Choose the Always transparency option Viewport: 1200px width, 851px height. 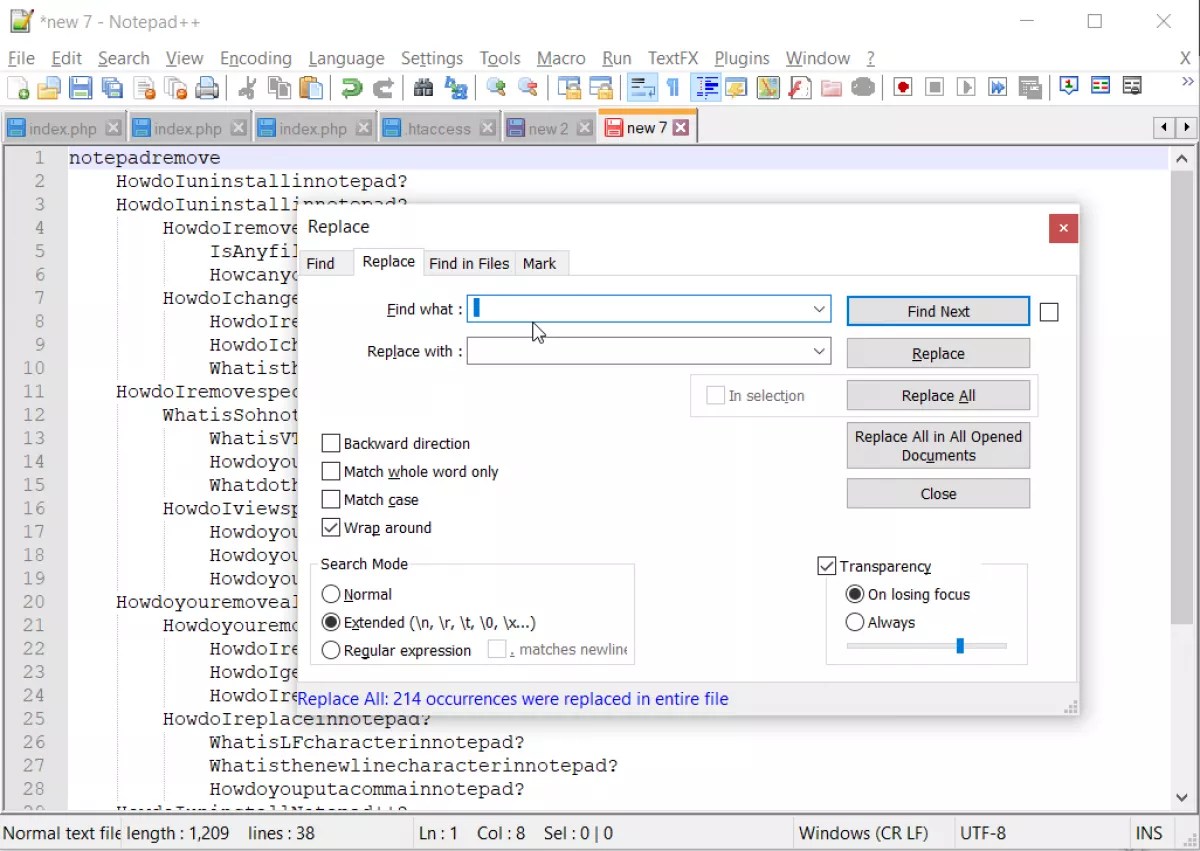(x=855, y=622)
